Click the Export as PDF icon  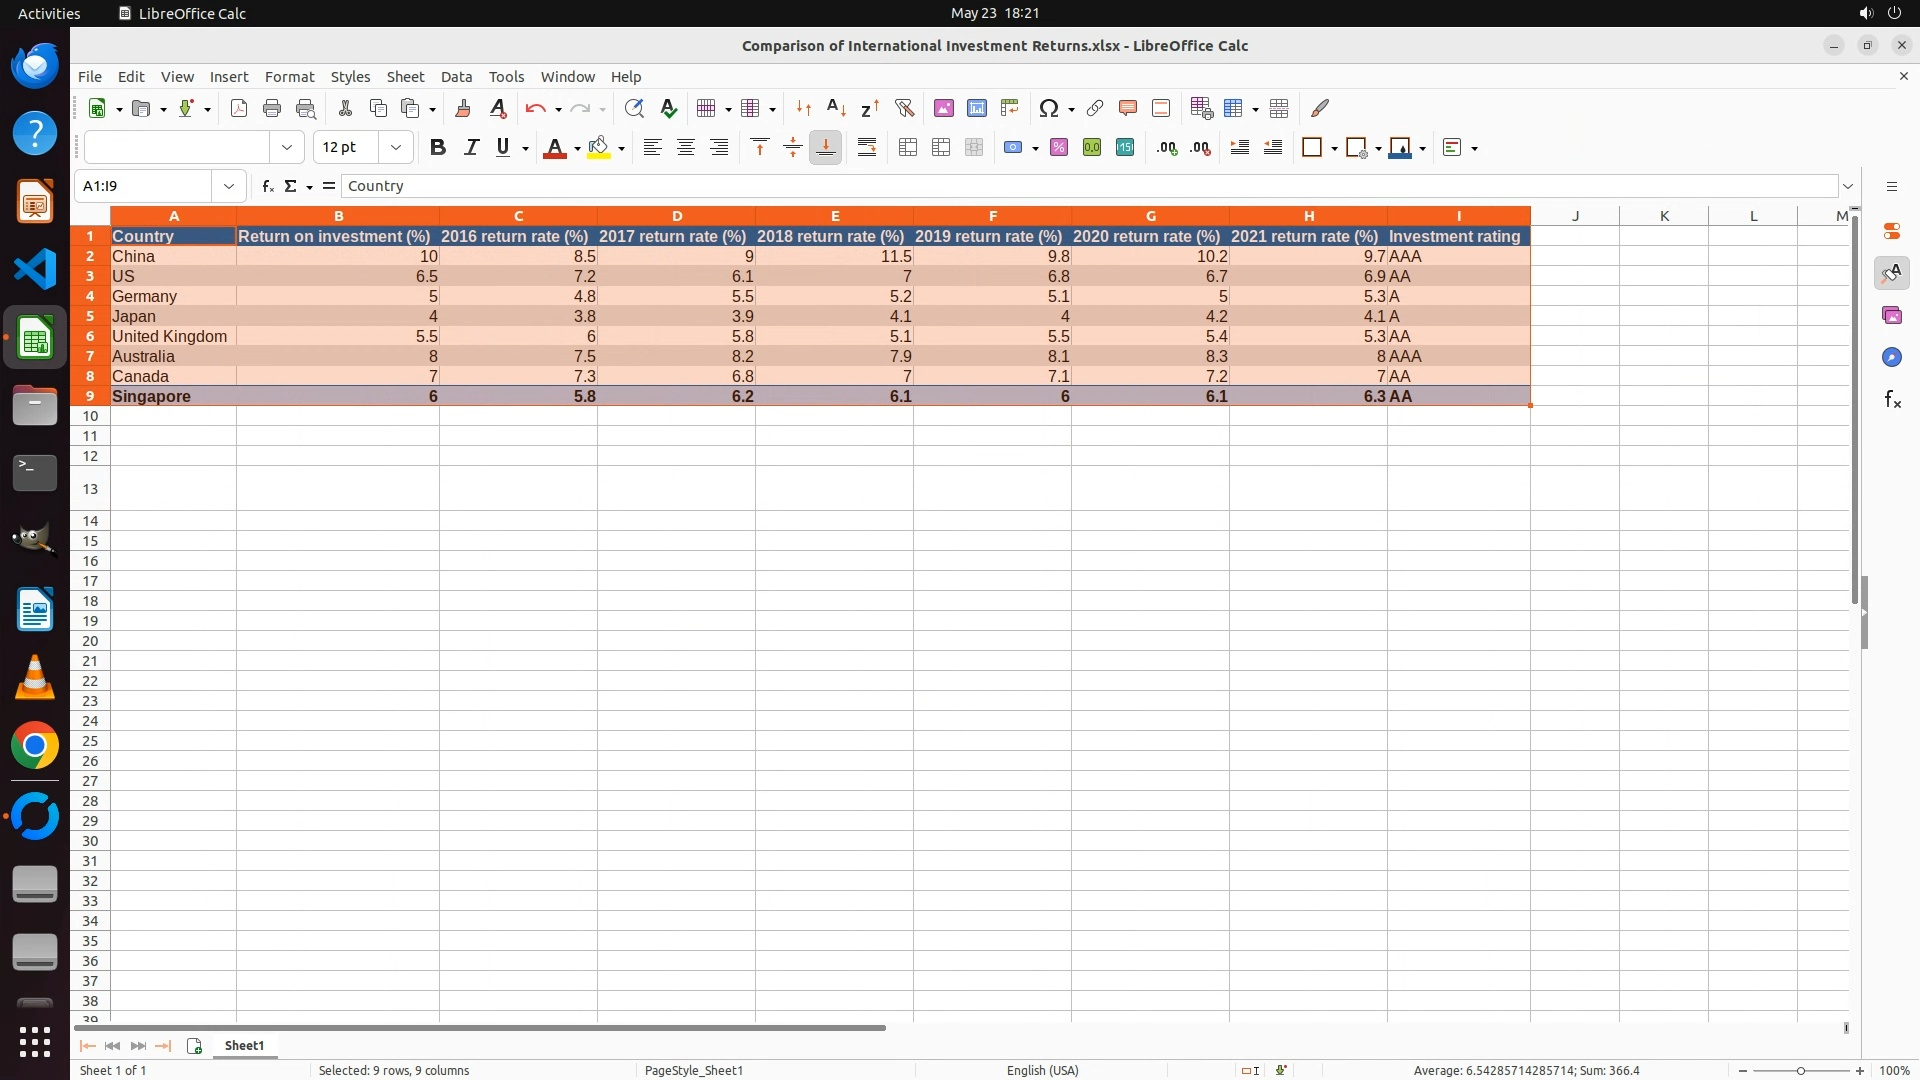point(238,108)
